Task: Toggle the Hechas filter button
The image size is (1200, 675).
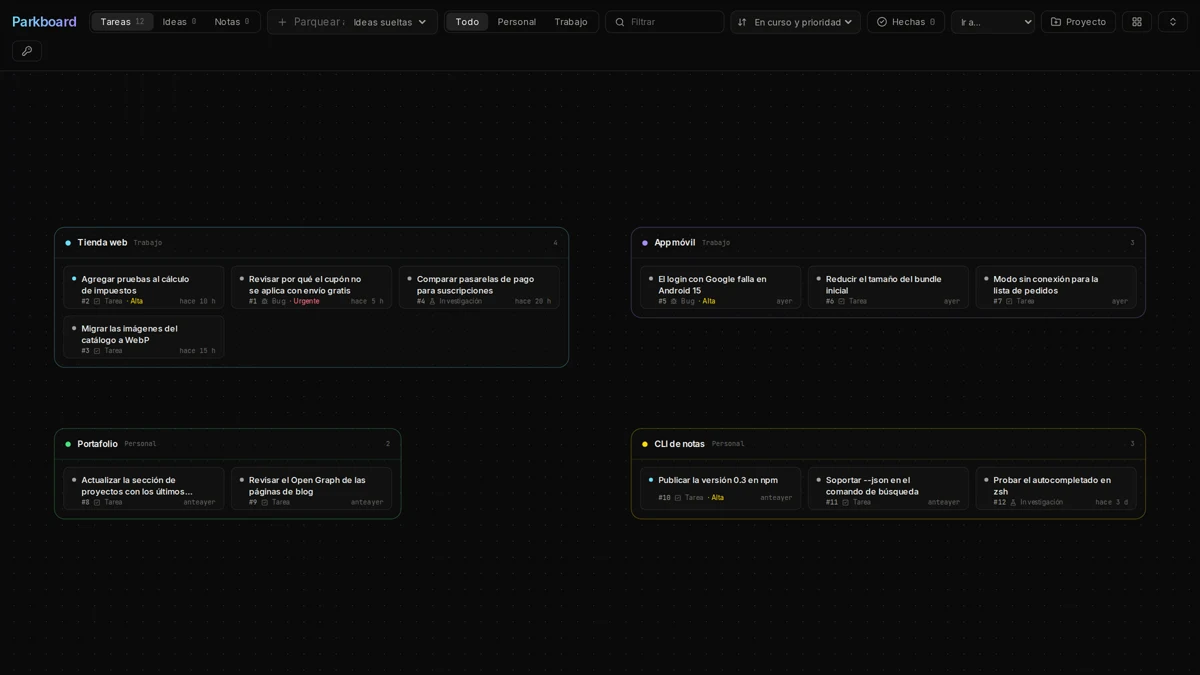Action: [906, 22]
